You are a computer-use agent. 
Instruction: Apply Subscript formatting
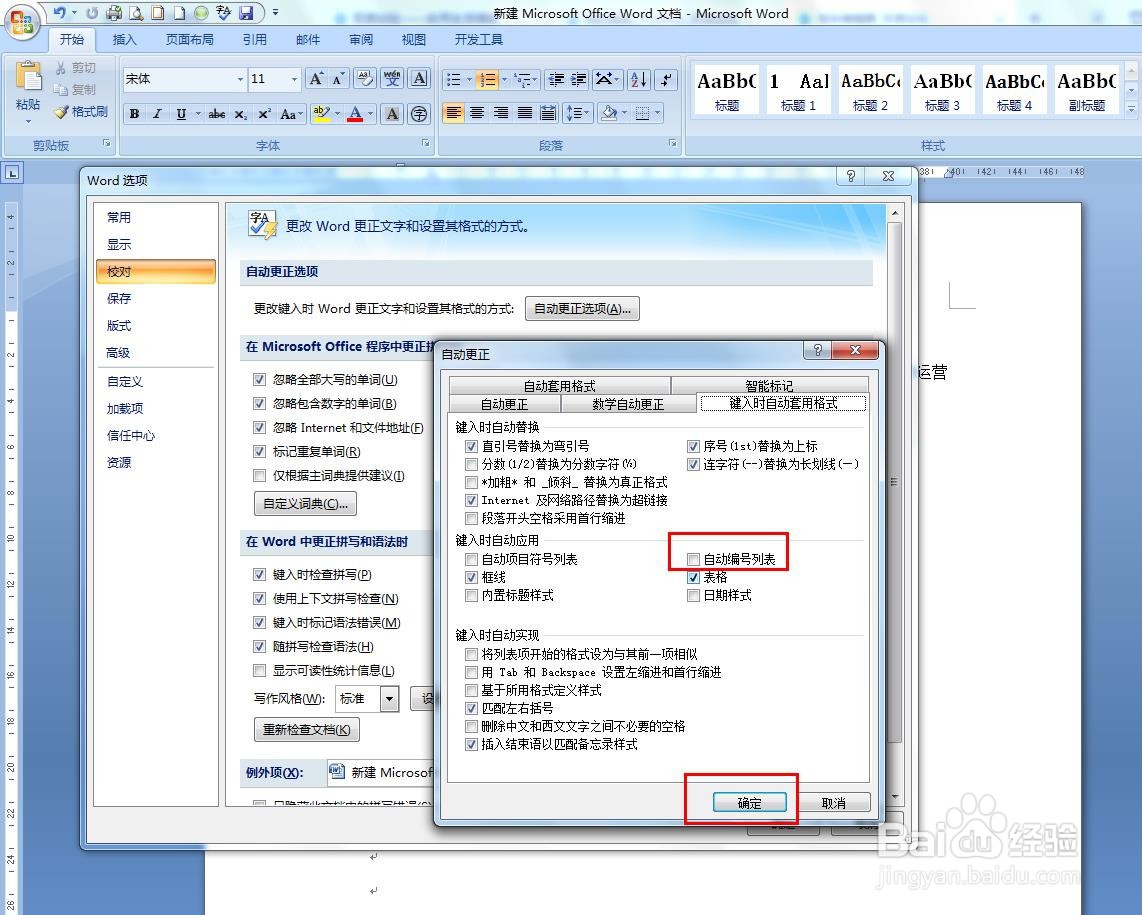[240, 114]
